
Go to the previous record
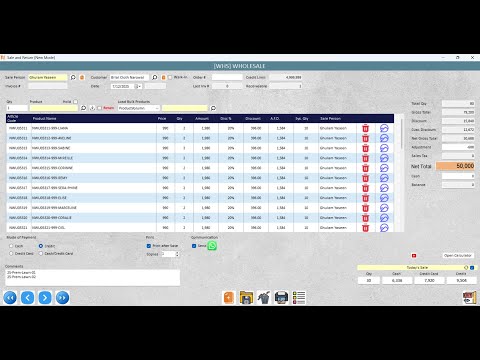click(27, 297)
